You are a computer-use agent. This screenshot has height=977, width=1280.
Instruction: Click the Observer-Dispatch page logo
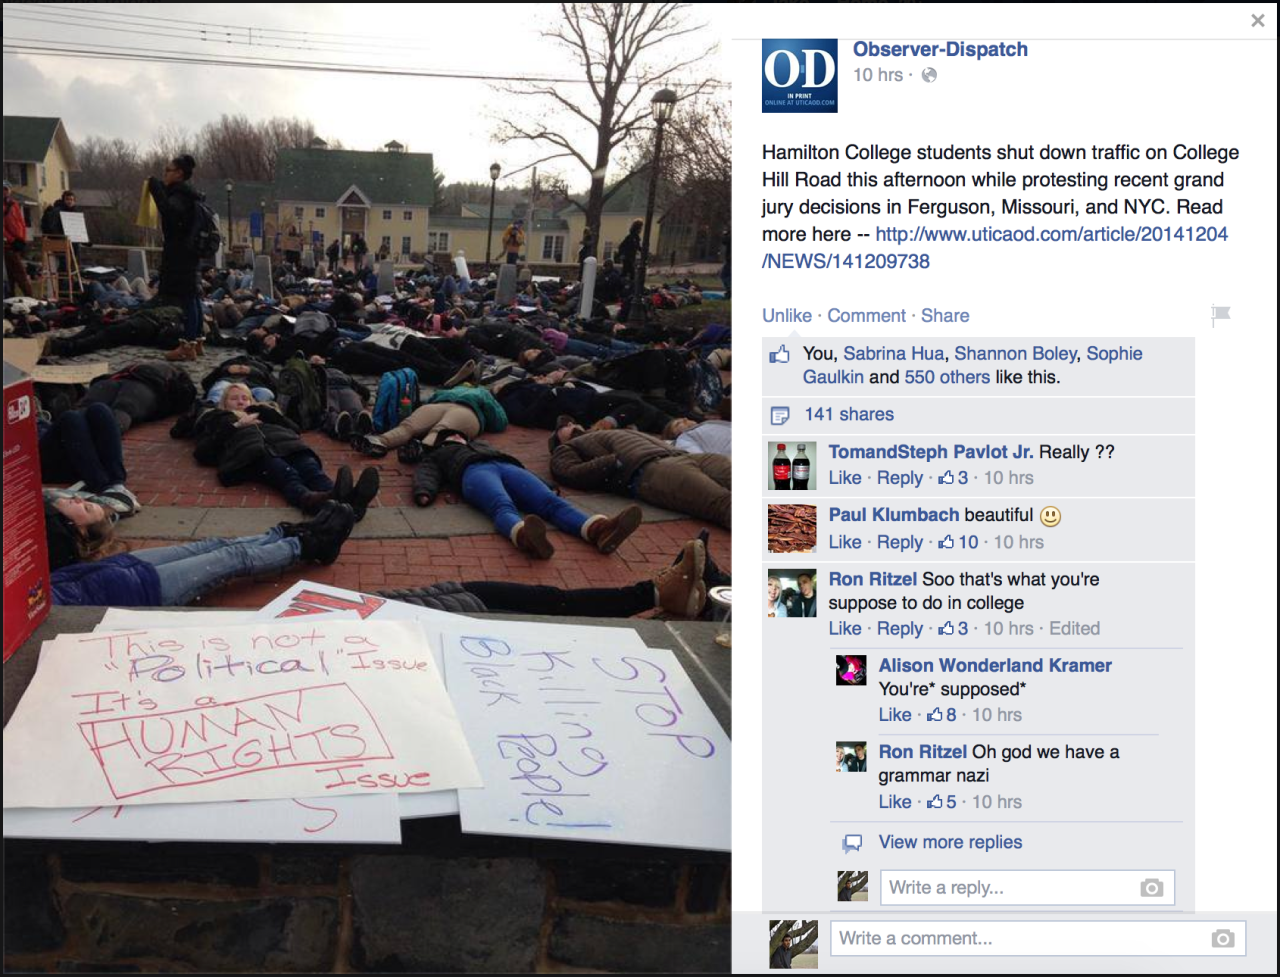click(x=800, y=75)
